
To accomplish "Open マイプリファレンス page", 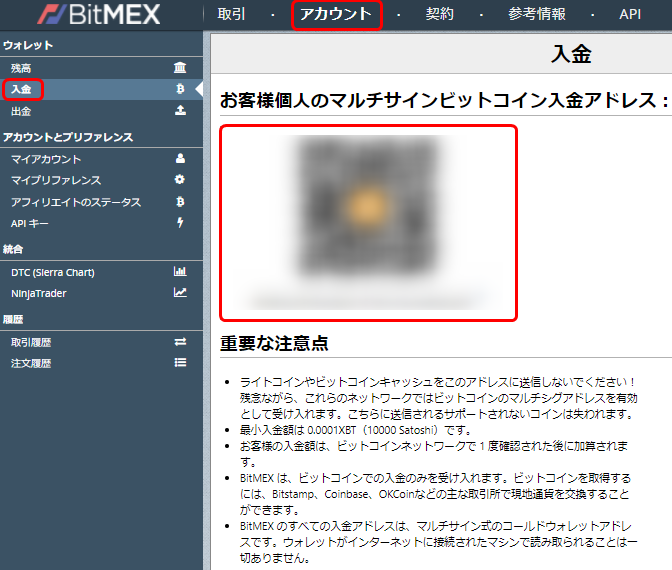I will point(56,180).
